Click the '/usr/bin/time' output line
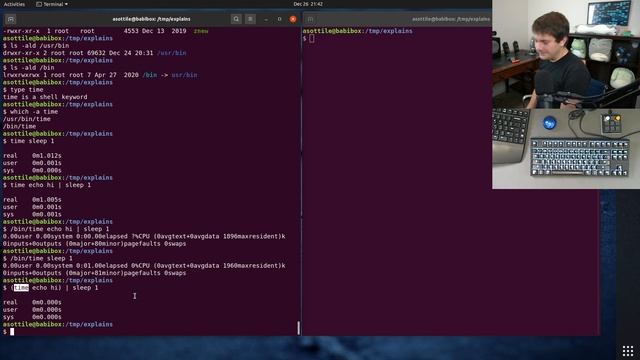The image size is (640, 360). pyautogui.click(x=27, y=119)
